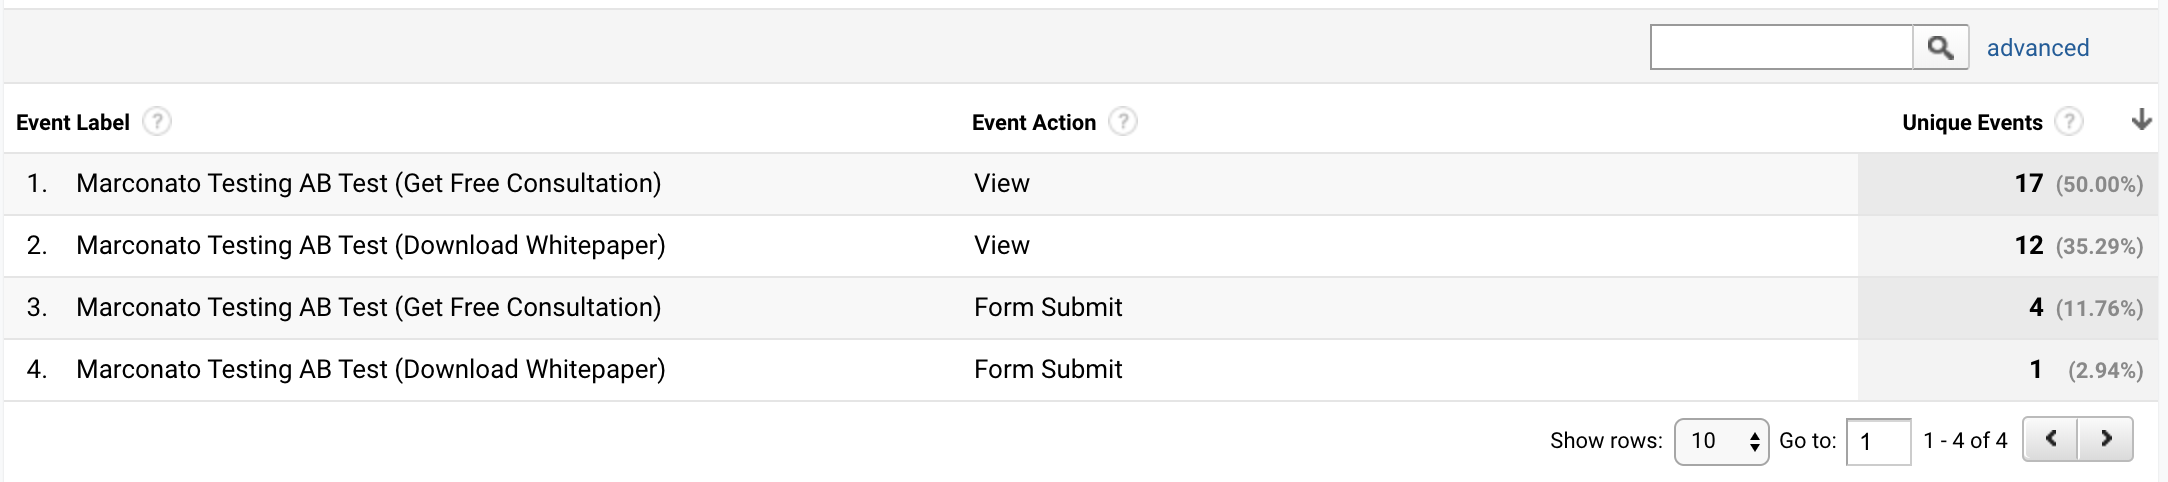Select row 1 Get Free Consultation label

point(369,184)
